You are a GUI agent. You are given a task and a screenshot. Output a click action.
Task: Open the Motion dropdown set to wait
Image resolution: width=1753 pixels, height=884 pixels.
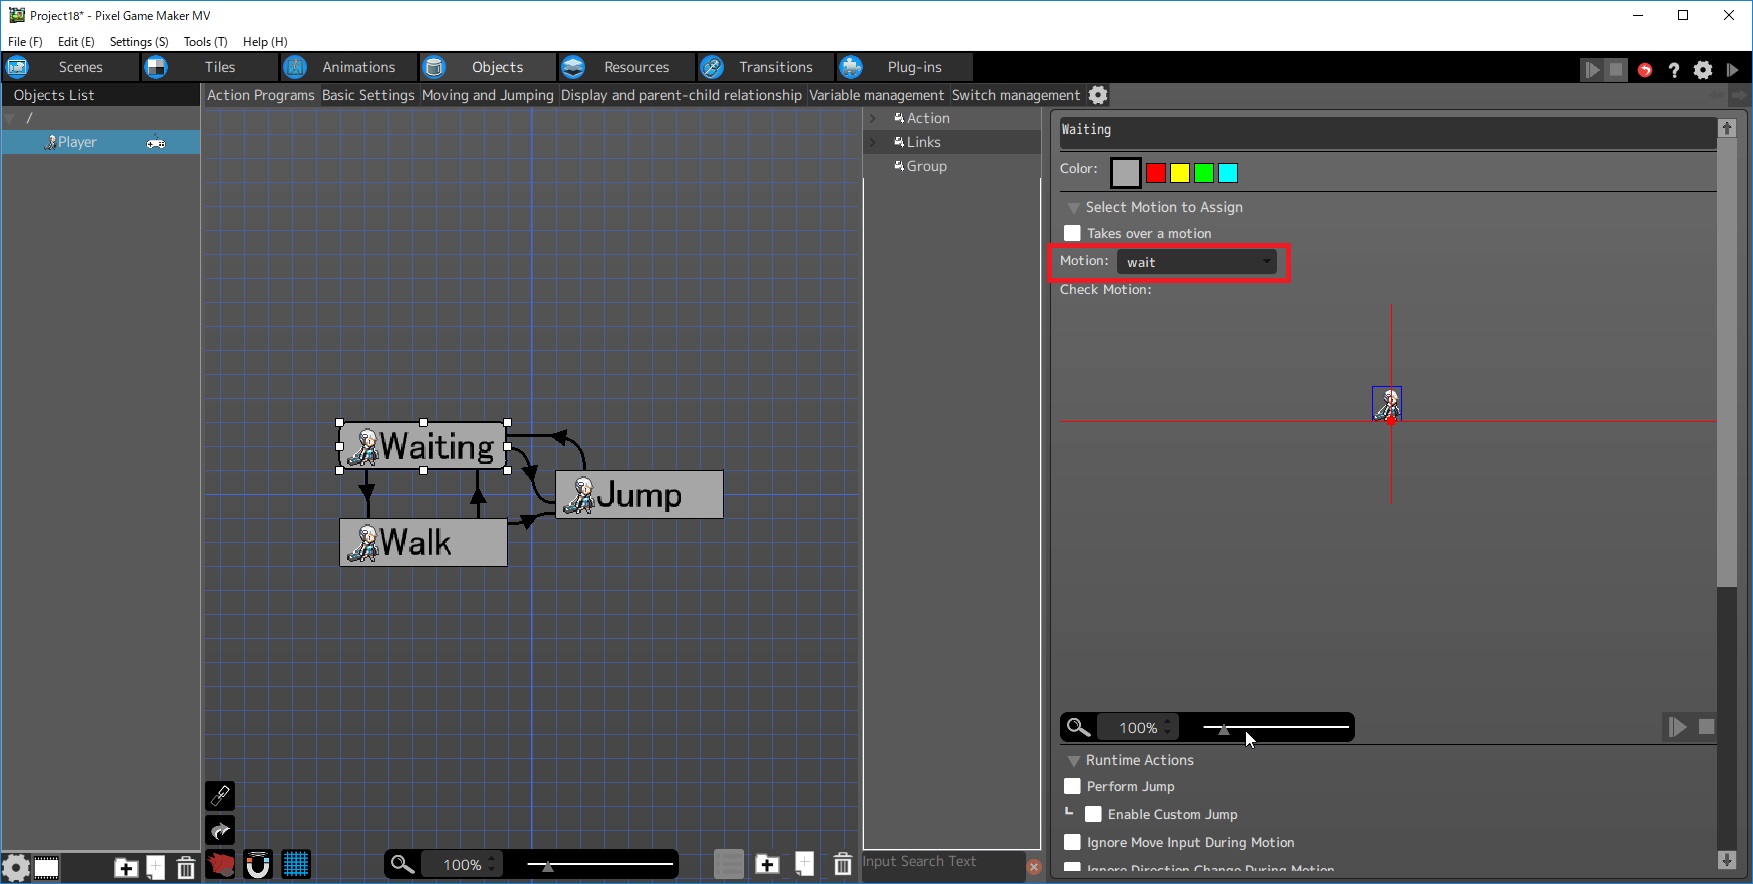point(1197,262)
